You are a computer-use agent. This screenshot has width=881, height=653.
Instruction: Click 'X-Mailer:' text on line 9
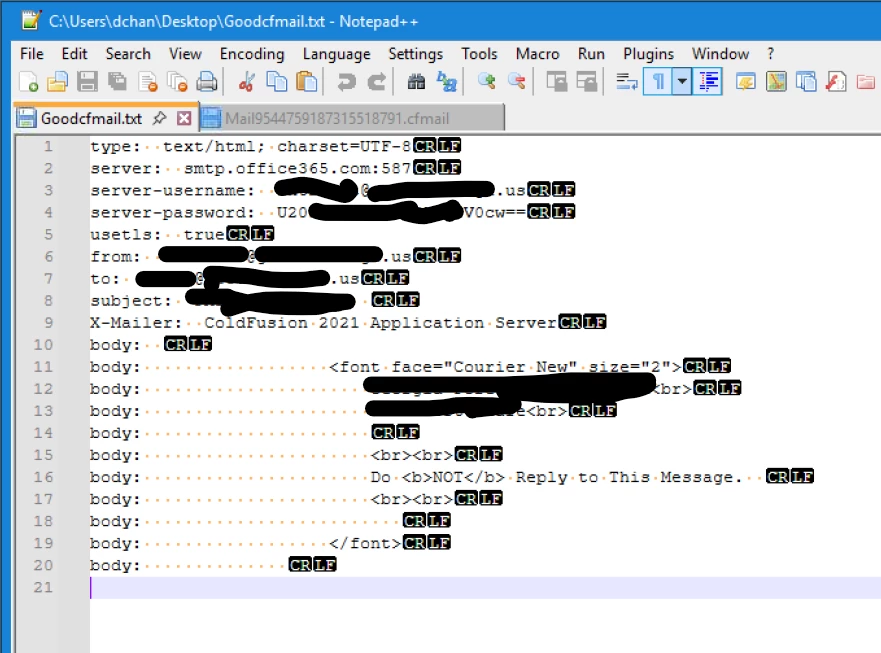[x=136, y=323]
